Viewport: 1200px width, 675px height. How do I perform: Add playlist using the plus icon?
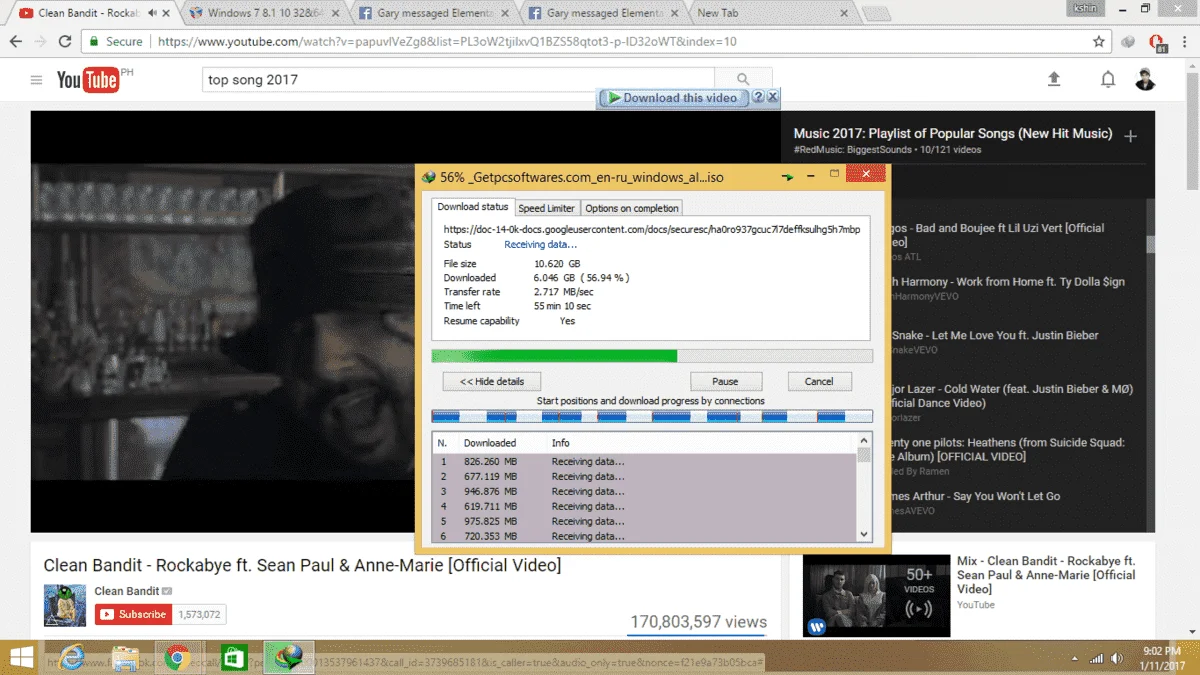tap(1130, 136)
